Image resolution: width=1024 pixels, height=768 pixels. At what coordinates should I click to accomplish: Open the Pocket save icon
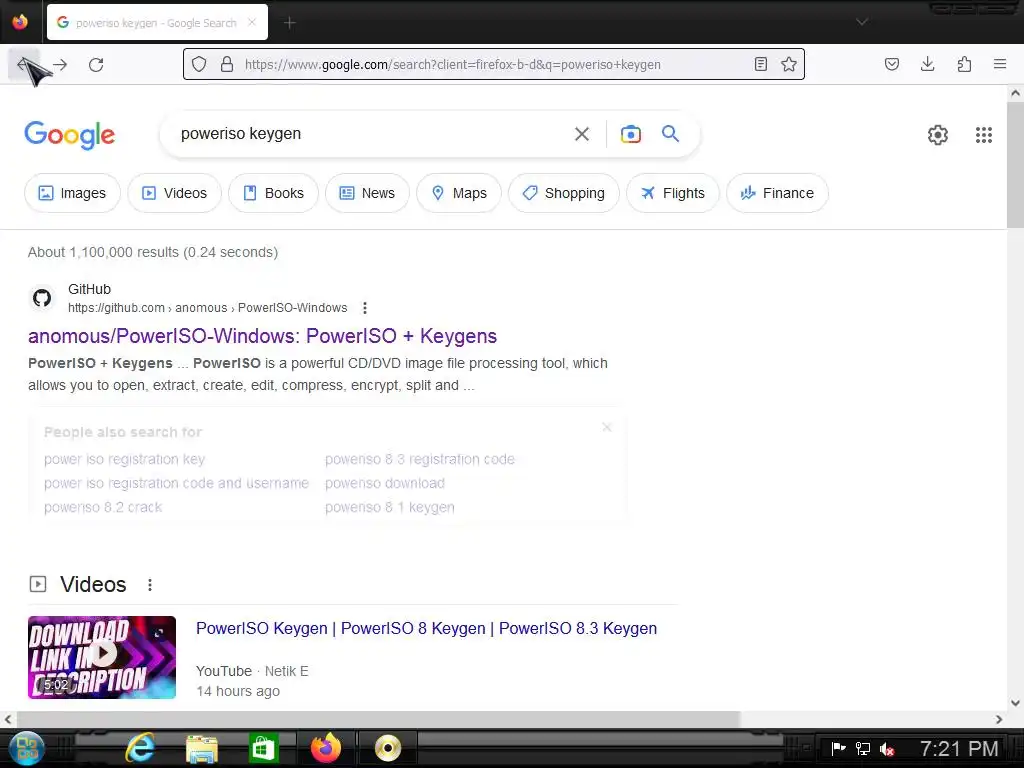pyautogui.click(x=892, y=64)
